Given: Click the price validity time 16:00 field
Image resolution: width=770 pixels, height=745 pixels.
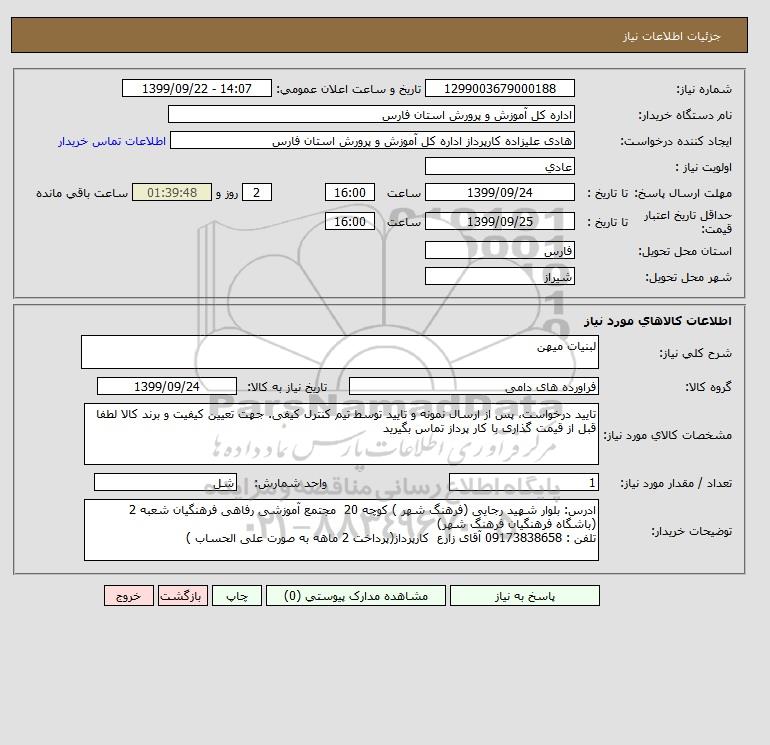Looking at the screenshot, I should 350,221.
